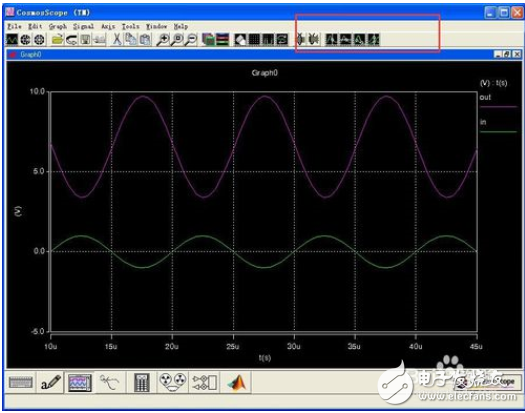Open the Axis menu
This screenshot has height=413, width=525.
coord(108,26)
